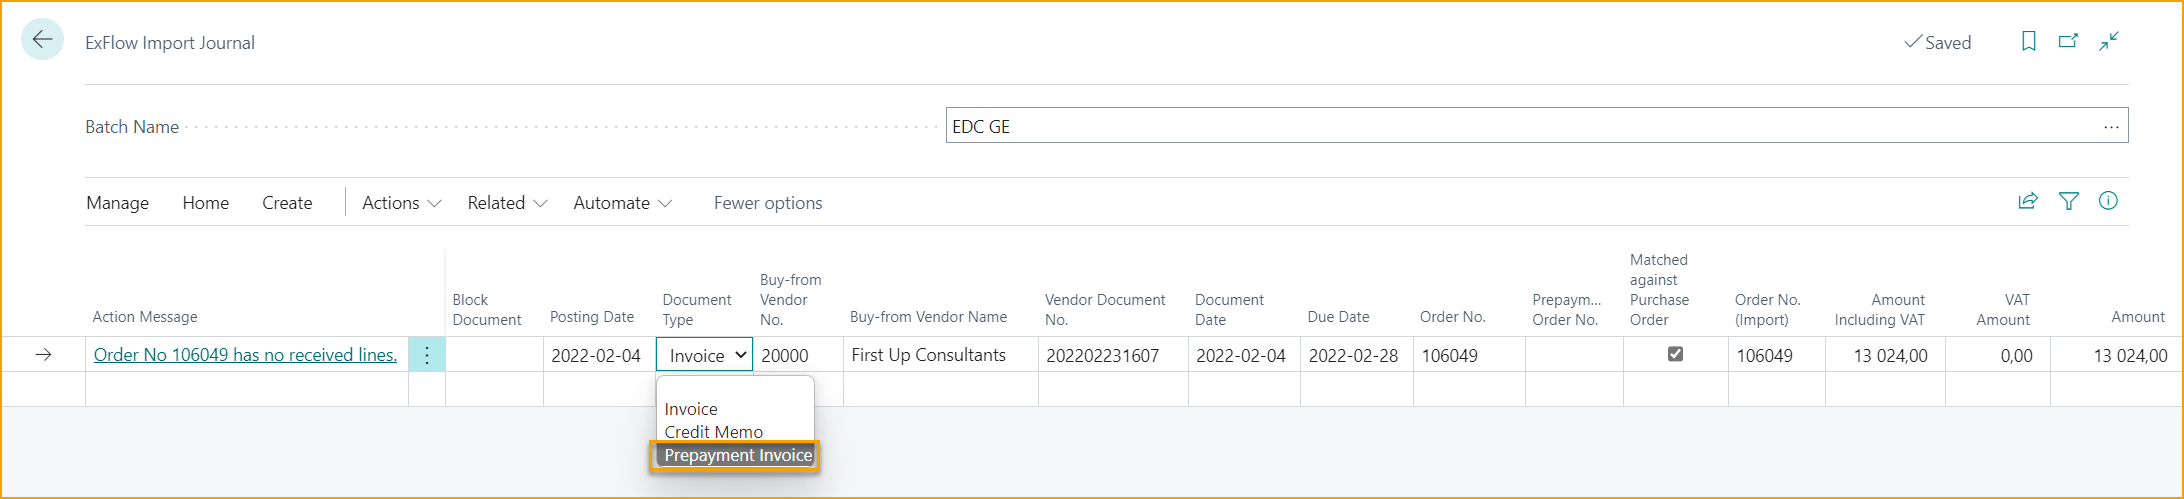2184x499 pixels.
Task: Show the information FactBox icon
Action: point(2108,201)
